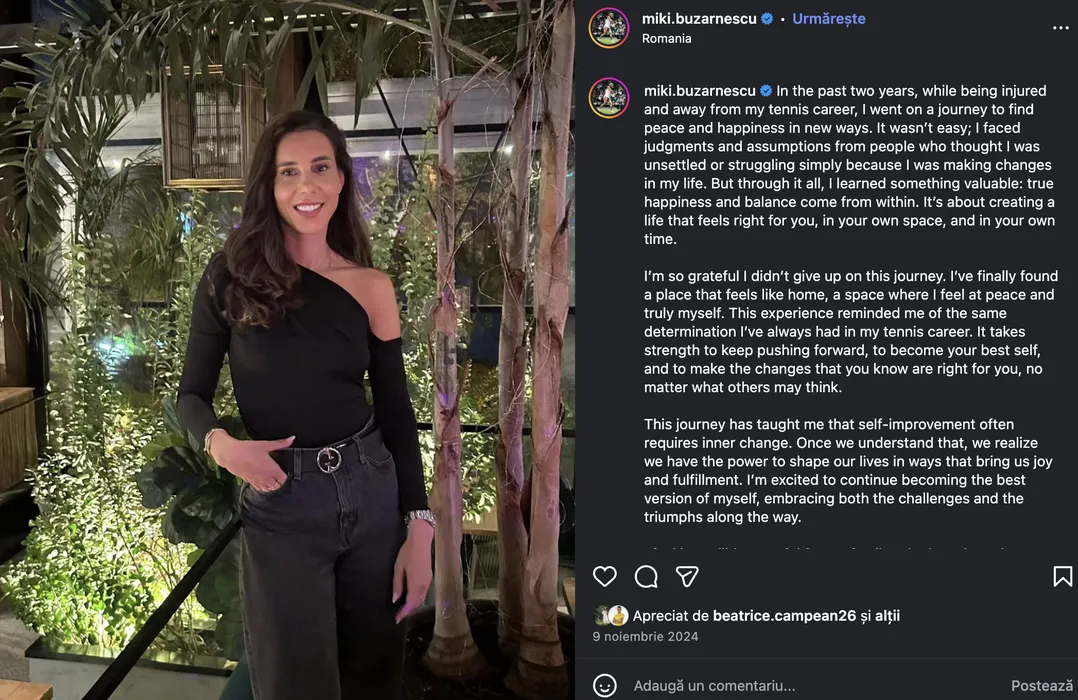The height and width of the screenshot is (700, 1078).
Task: Share post via paper plane icon
Action: 687,576
